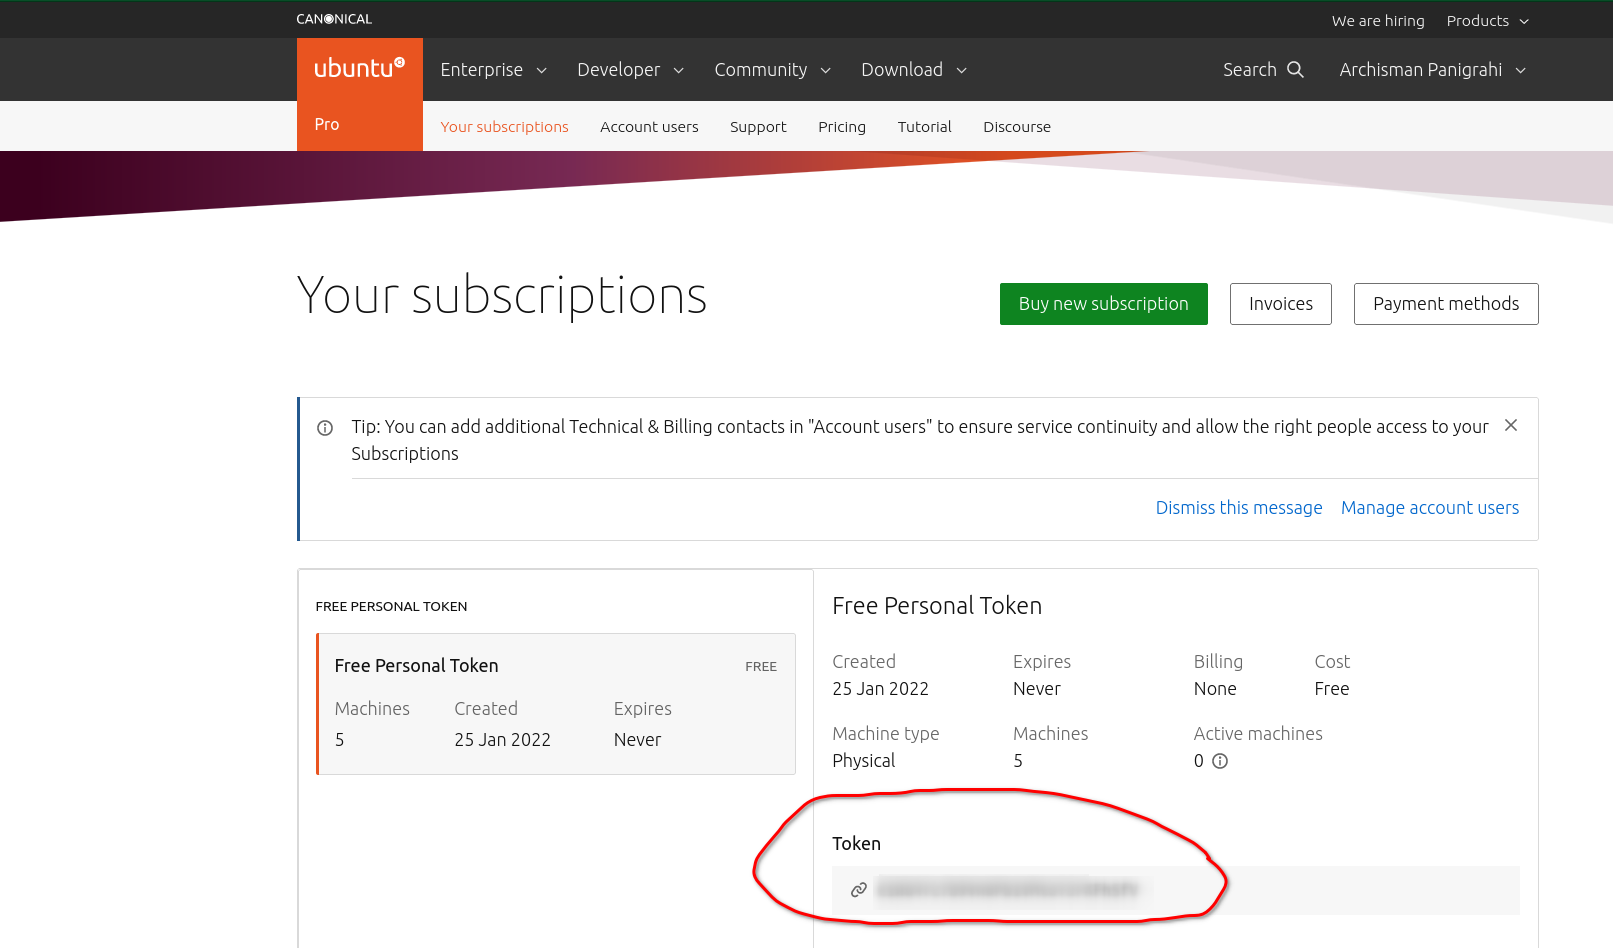Open the Download dropdown menu
Screen dimensions: 1613x948
coord(913,70)
